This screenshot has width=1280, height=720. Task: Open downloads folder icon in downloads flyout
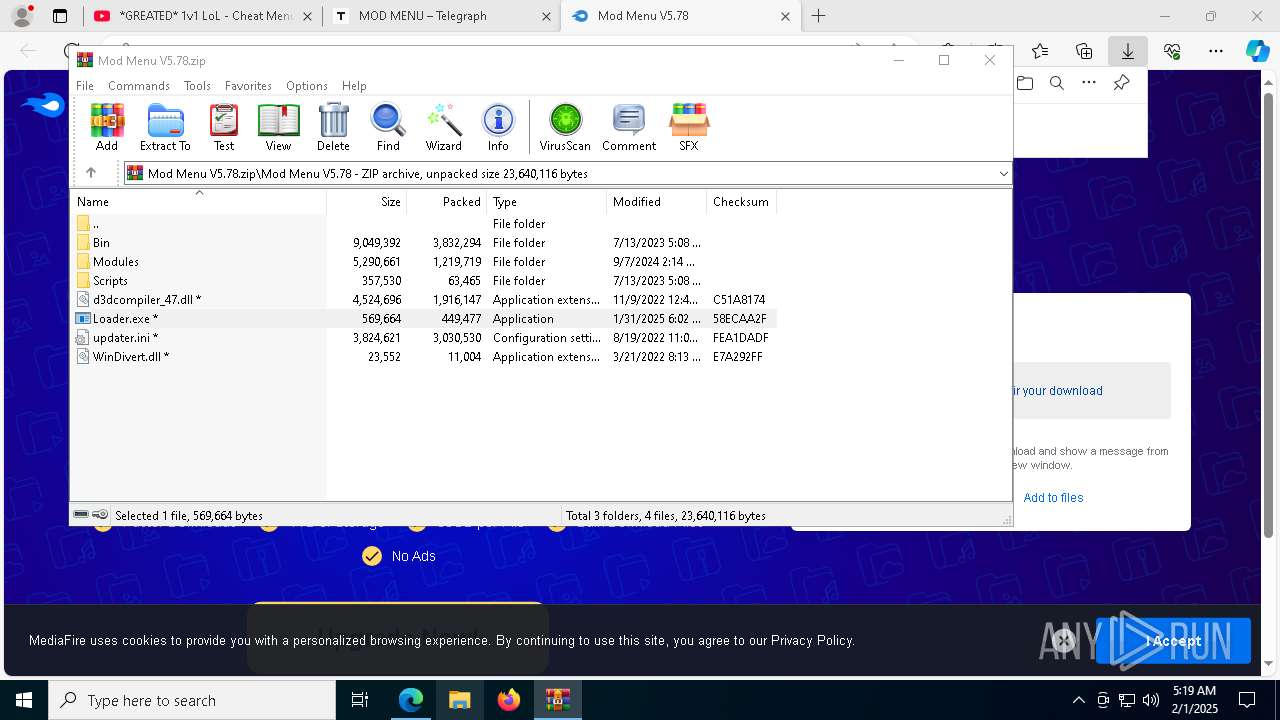click(x=1025, y=83)
